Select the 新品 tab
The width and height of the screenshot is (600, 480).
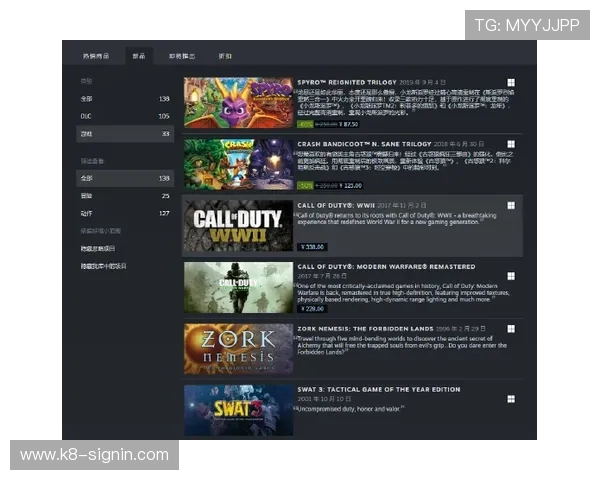139,57
